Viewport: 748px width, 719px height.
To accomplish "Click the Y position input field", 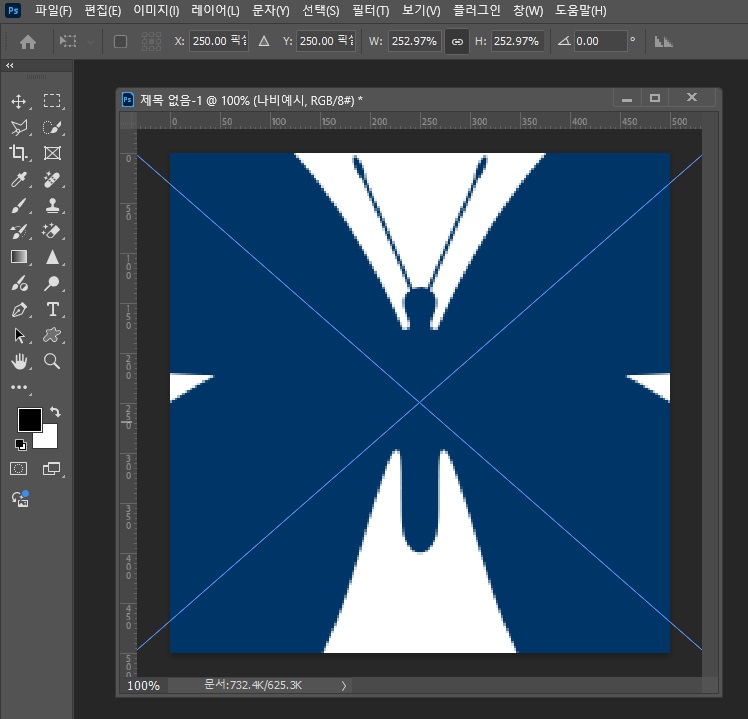I will [326, 42].
